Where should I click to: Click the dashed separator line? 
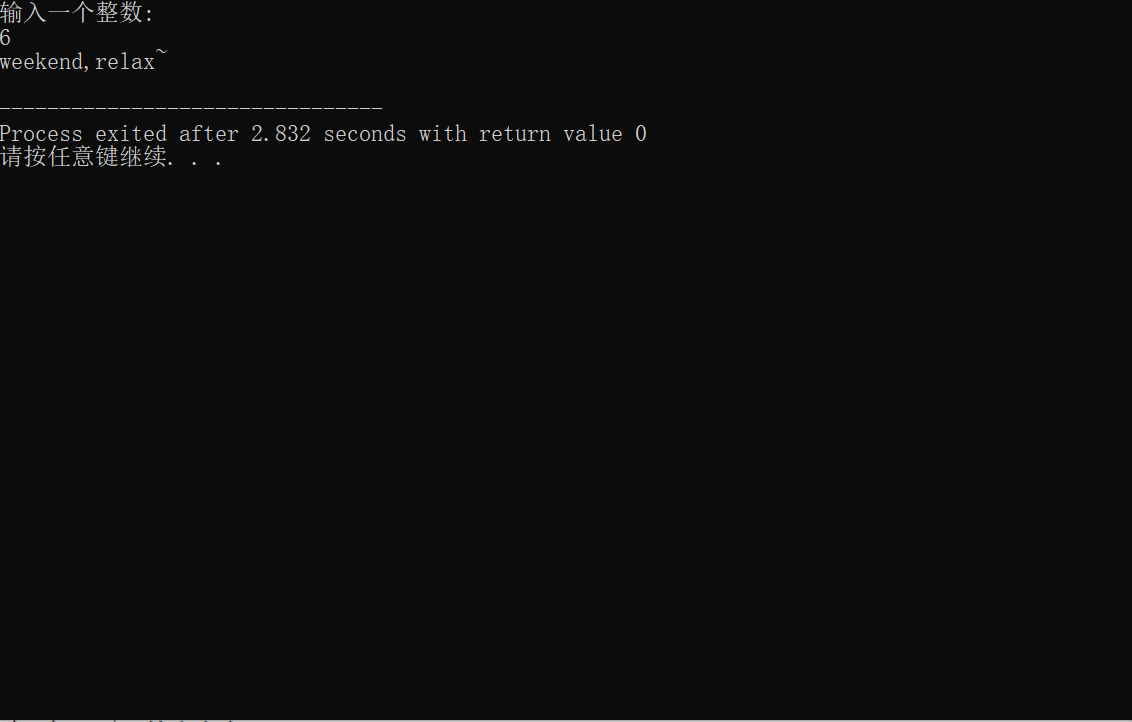tap(191, 107)
